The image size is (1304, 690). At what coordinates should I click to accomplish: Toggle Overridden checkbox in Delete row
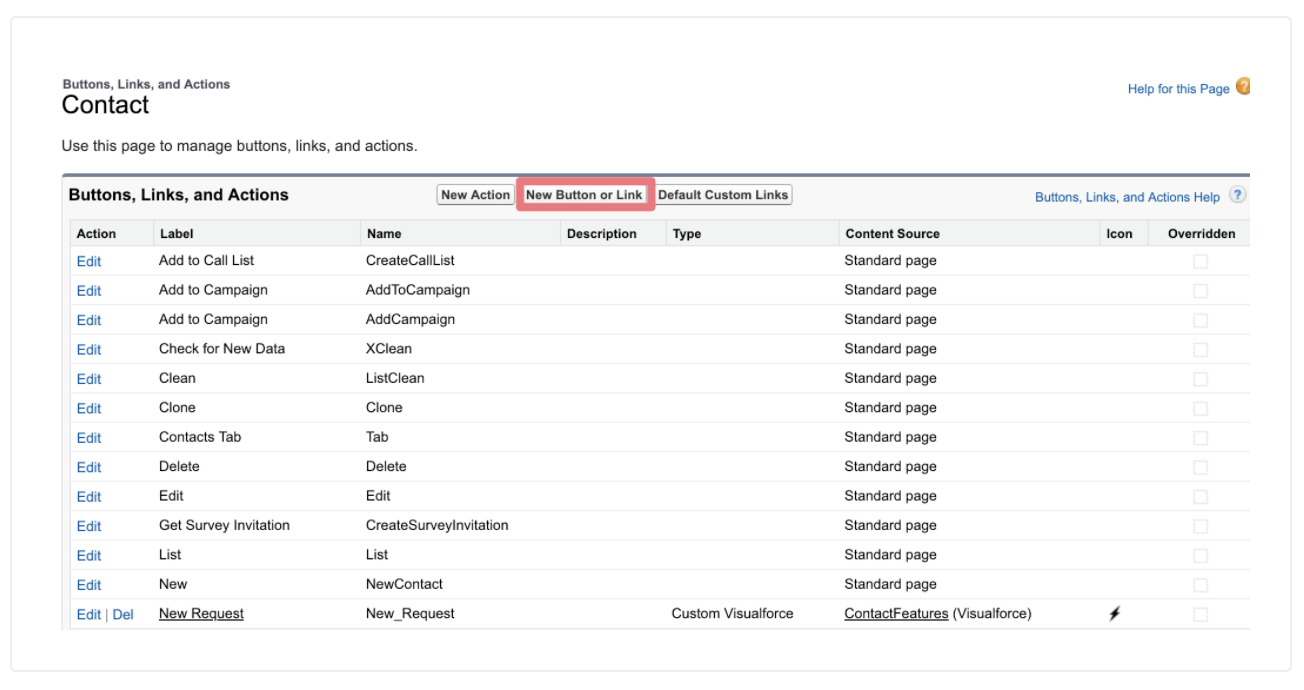pyautogui.click(x=1200, y=467)
